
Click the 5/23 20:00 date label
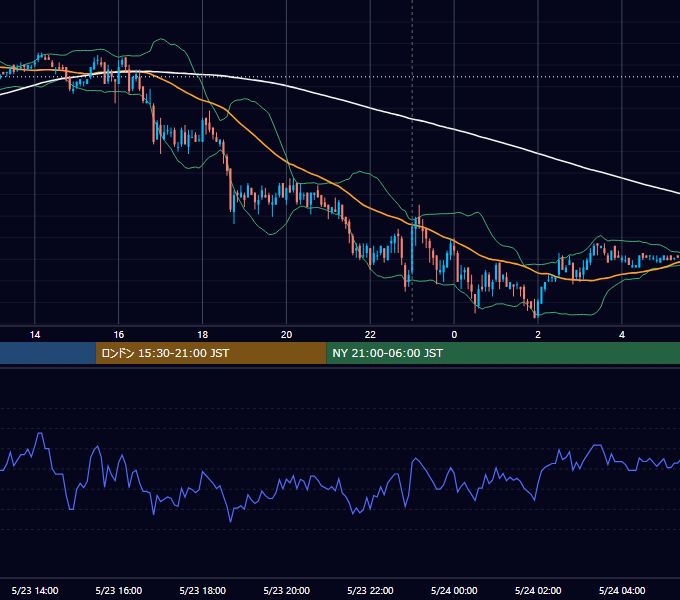tap(286, 590)
